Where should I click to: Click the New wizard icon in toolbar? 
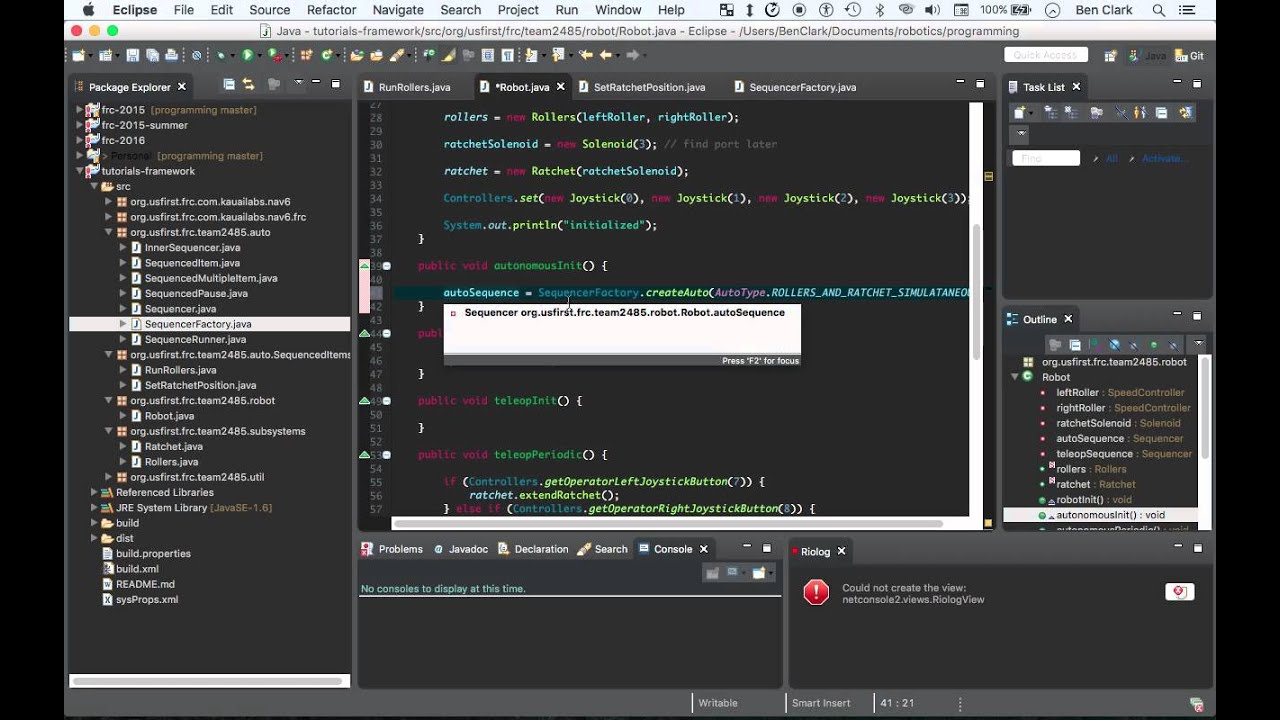click(x=78, y=56)
